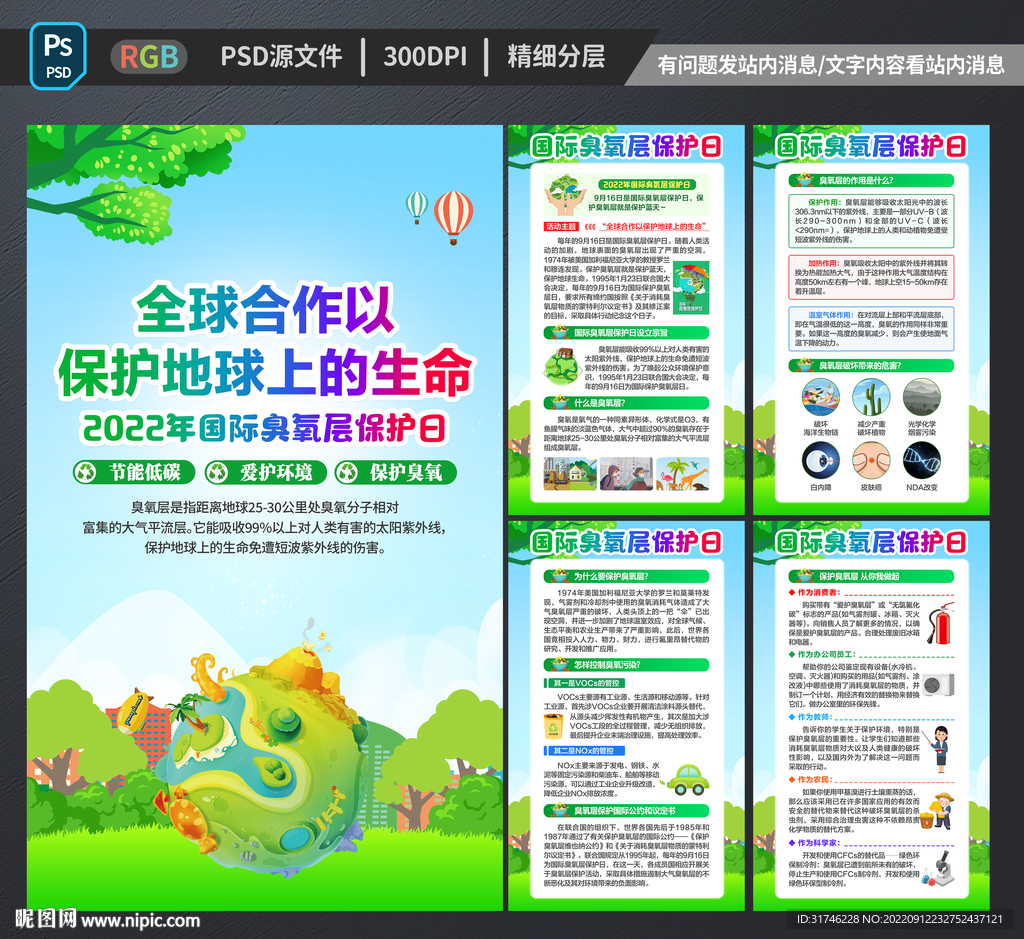Click the recycle icon in 节能低碳 badge
The width and height of the screenshot is (1024, 939).
point(86,472)
